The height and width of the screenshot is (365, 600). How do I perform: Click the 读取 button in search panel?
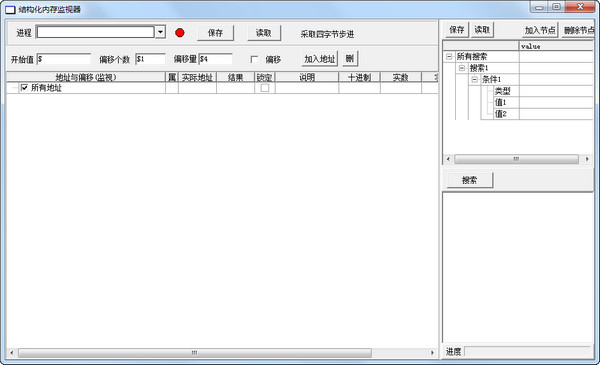(x=482, y=30)
